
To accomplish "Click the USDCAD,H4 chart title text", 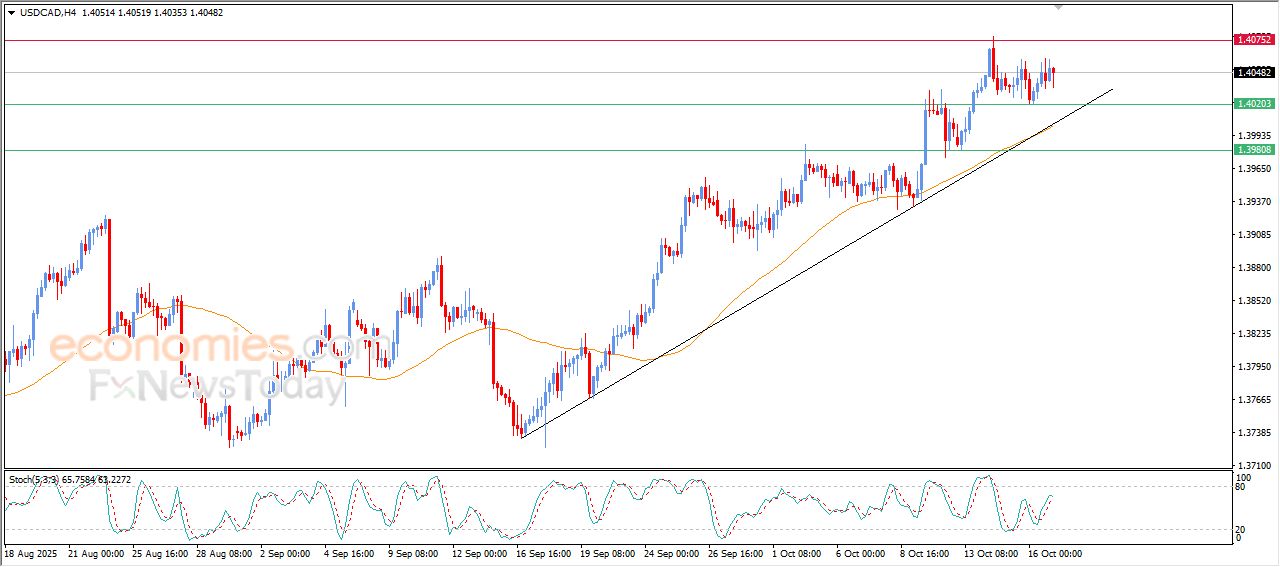I will [x=48, y=12].
